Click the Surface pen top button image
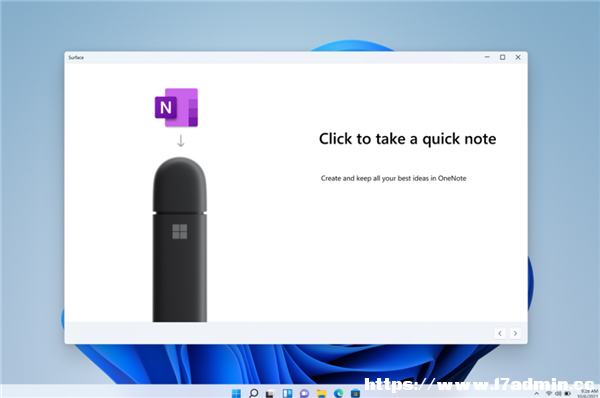Viewport: 600px width, 398px height. [180, 184]
